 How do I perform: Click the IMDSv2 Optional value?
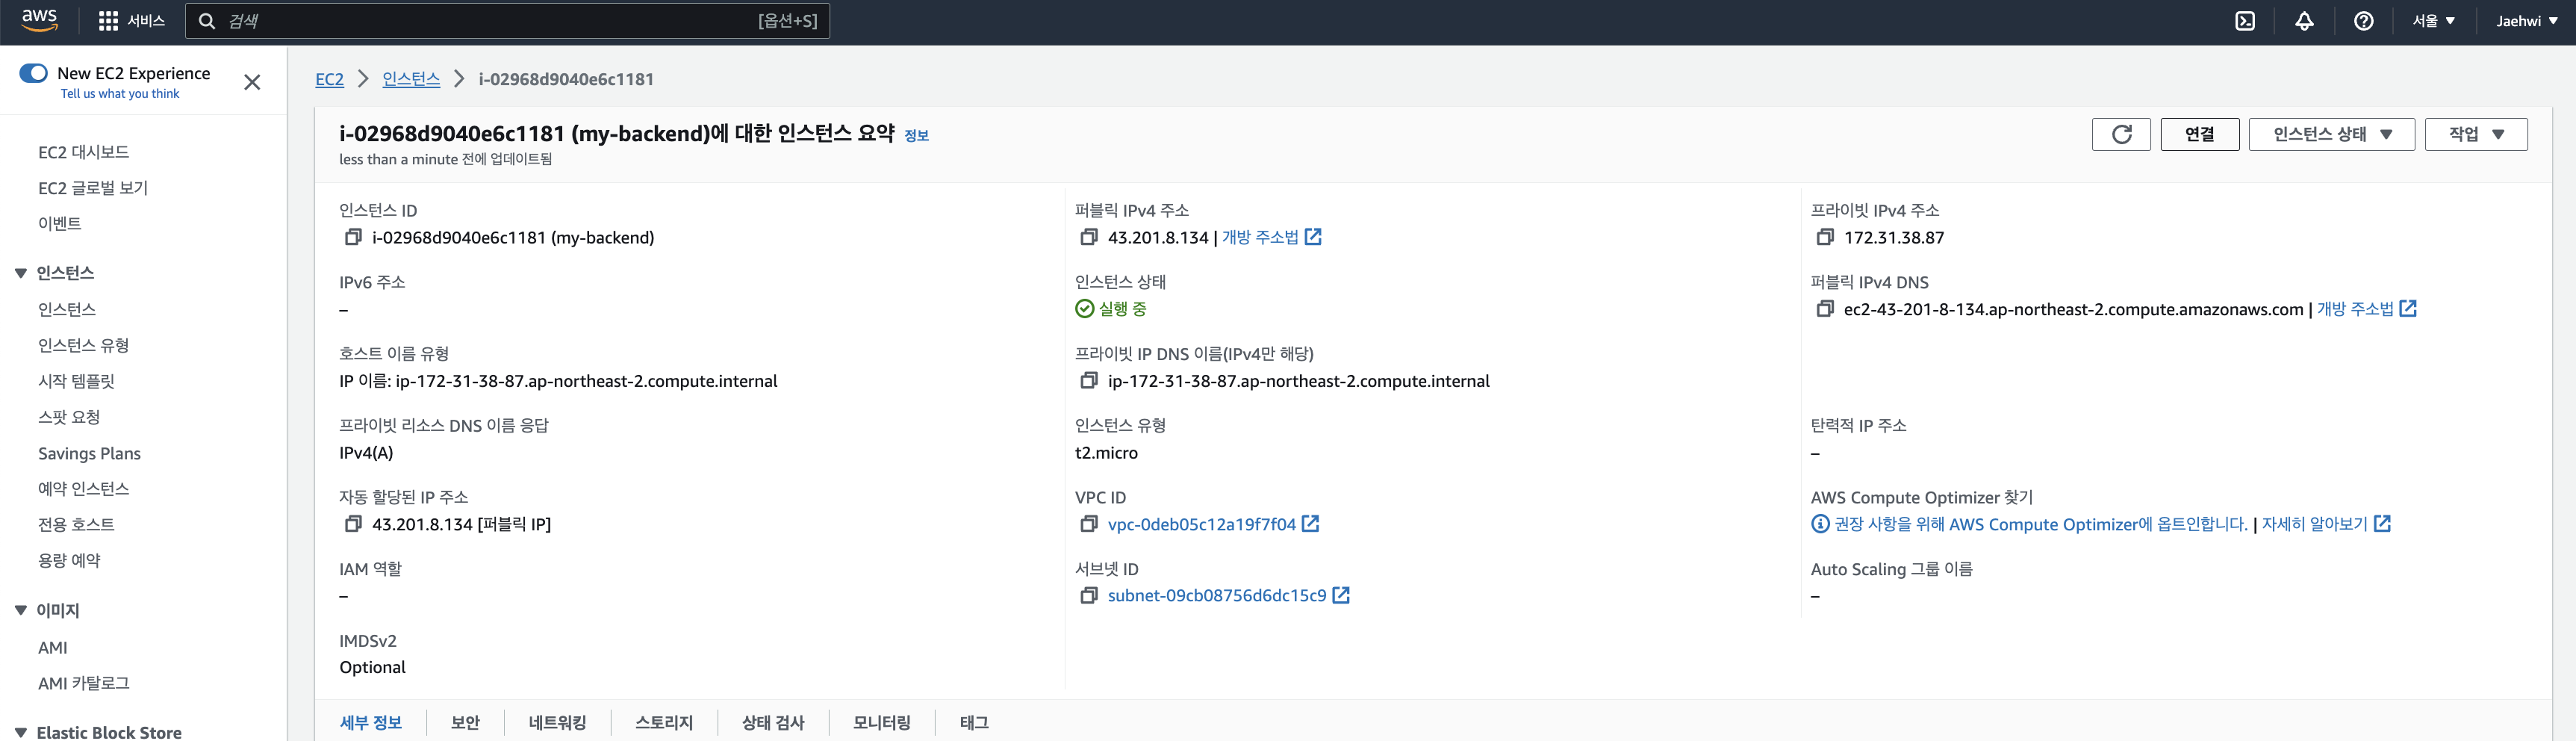pos(372,667)
